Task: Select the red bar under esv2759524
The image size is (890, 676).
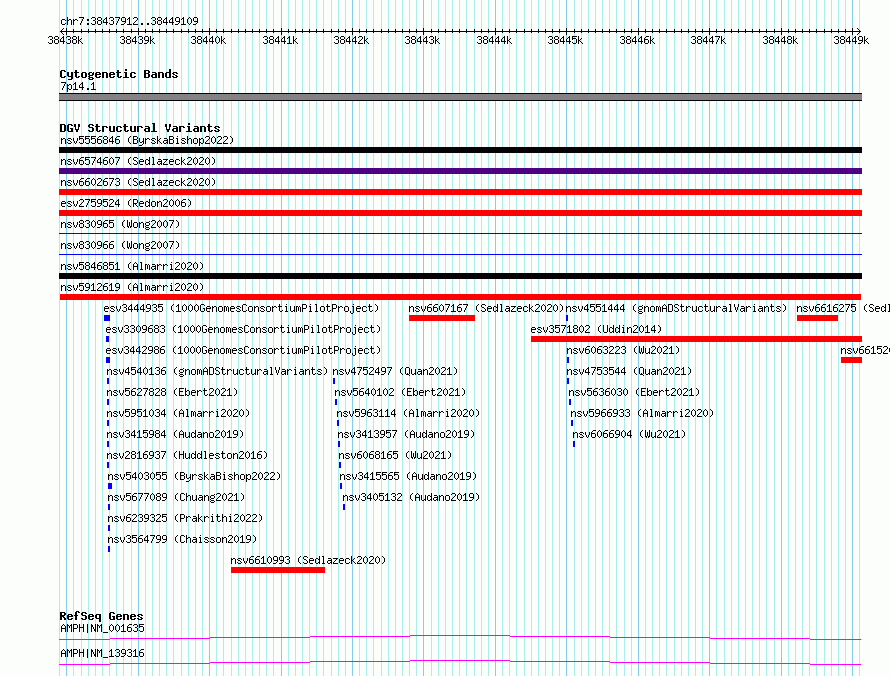Action: (460, 213)
